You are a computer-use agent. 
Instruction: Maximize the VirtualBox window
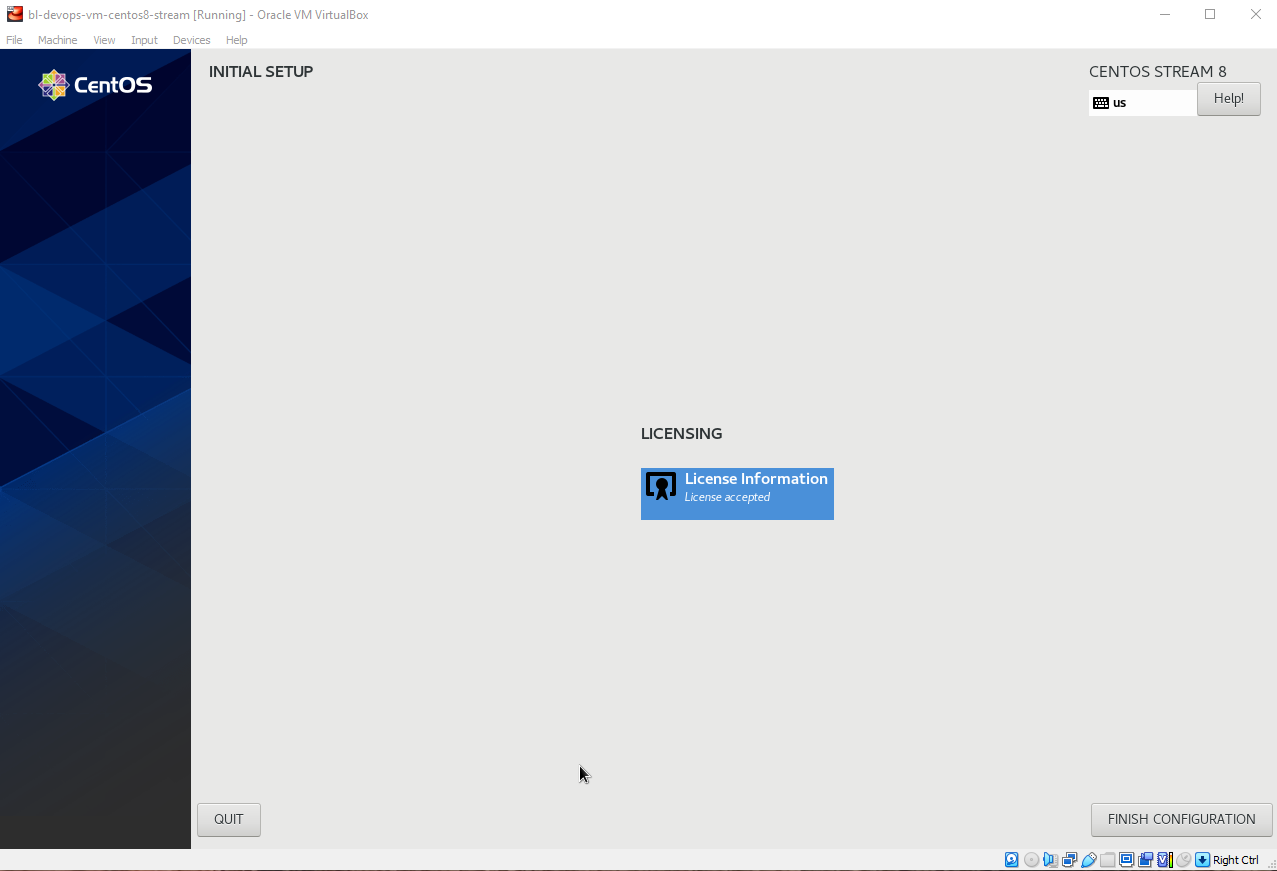[x=1210, y=14]
